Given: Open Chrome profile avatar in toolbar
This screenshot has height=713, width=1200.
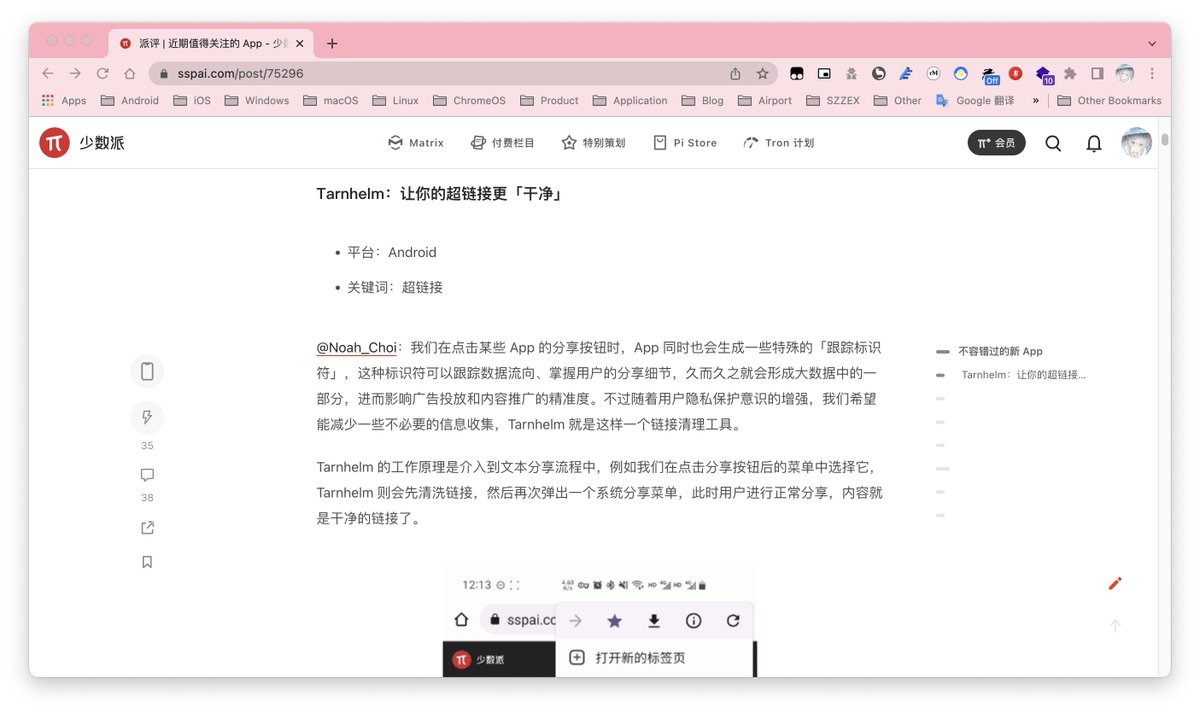Looking at the screenshot, I should 1125,73.
